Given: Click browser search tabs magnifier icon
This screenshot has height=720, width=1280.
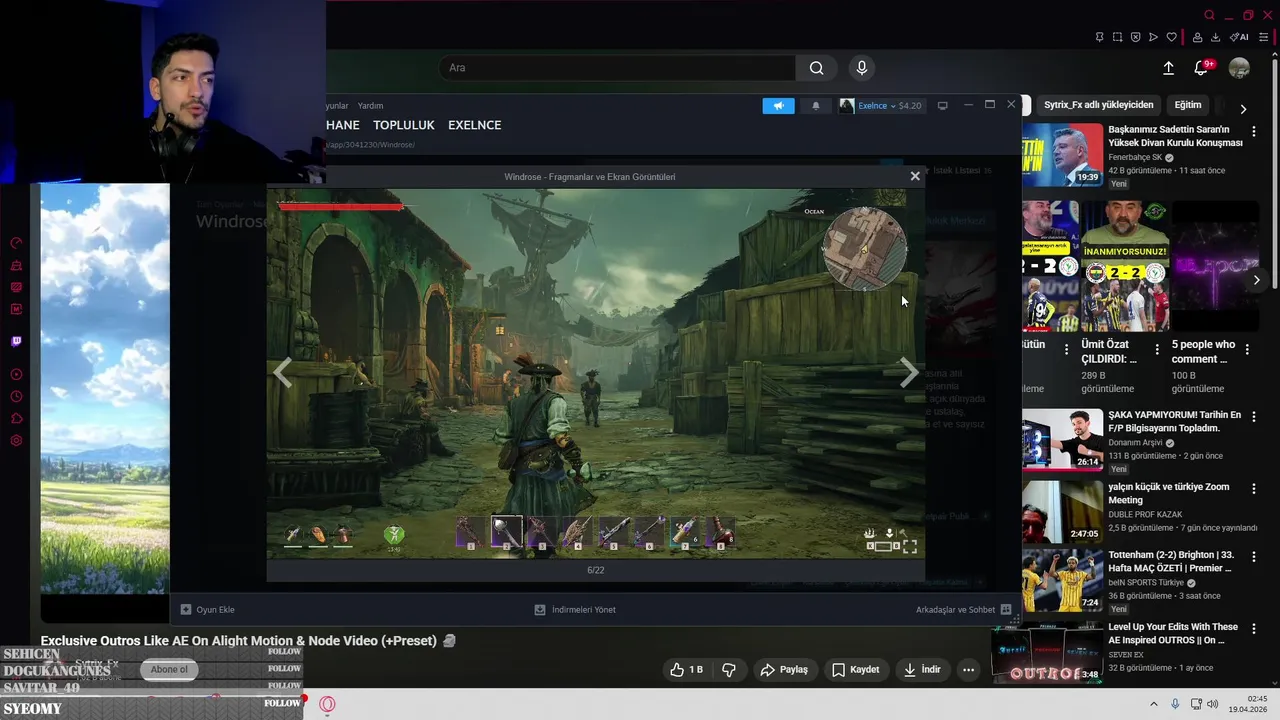Looking at the screenshot, I should click(1209, 15).
